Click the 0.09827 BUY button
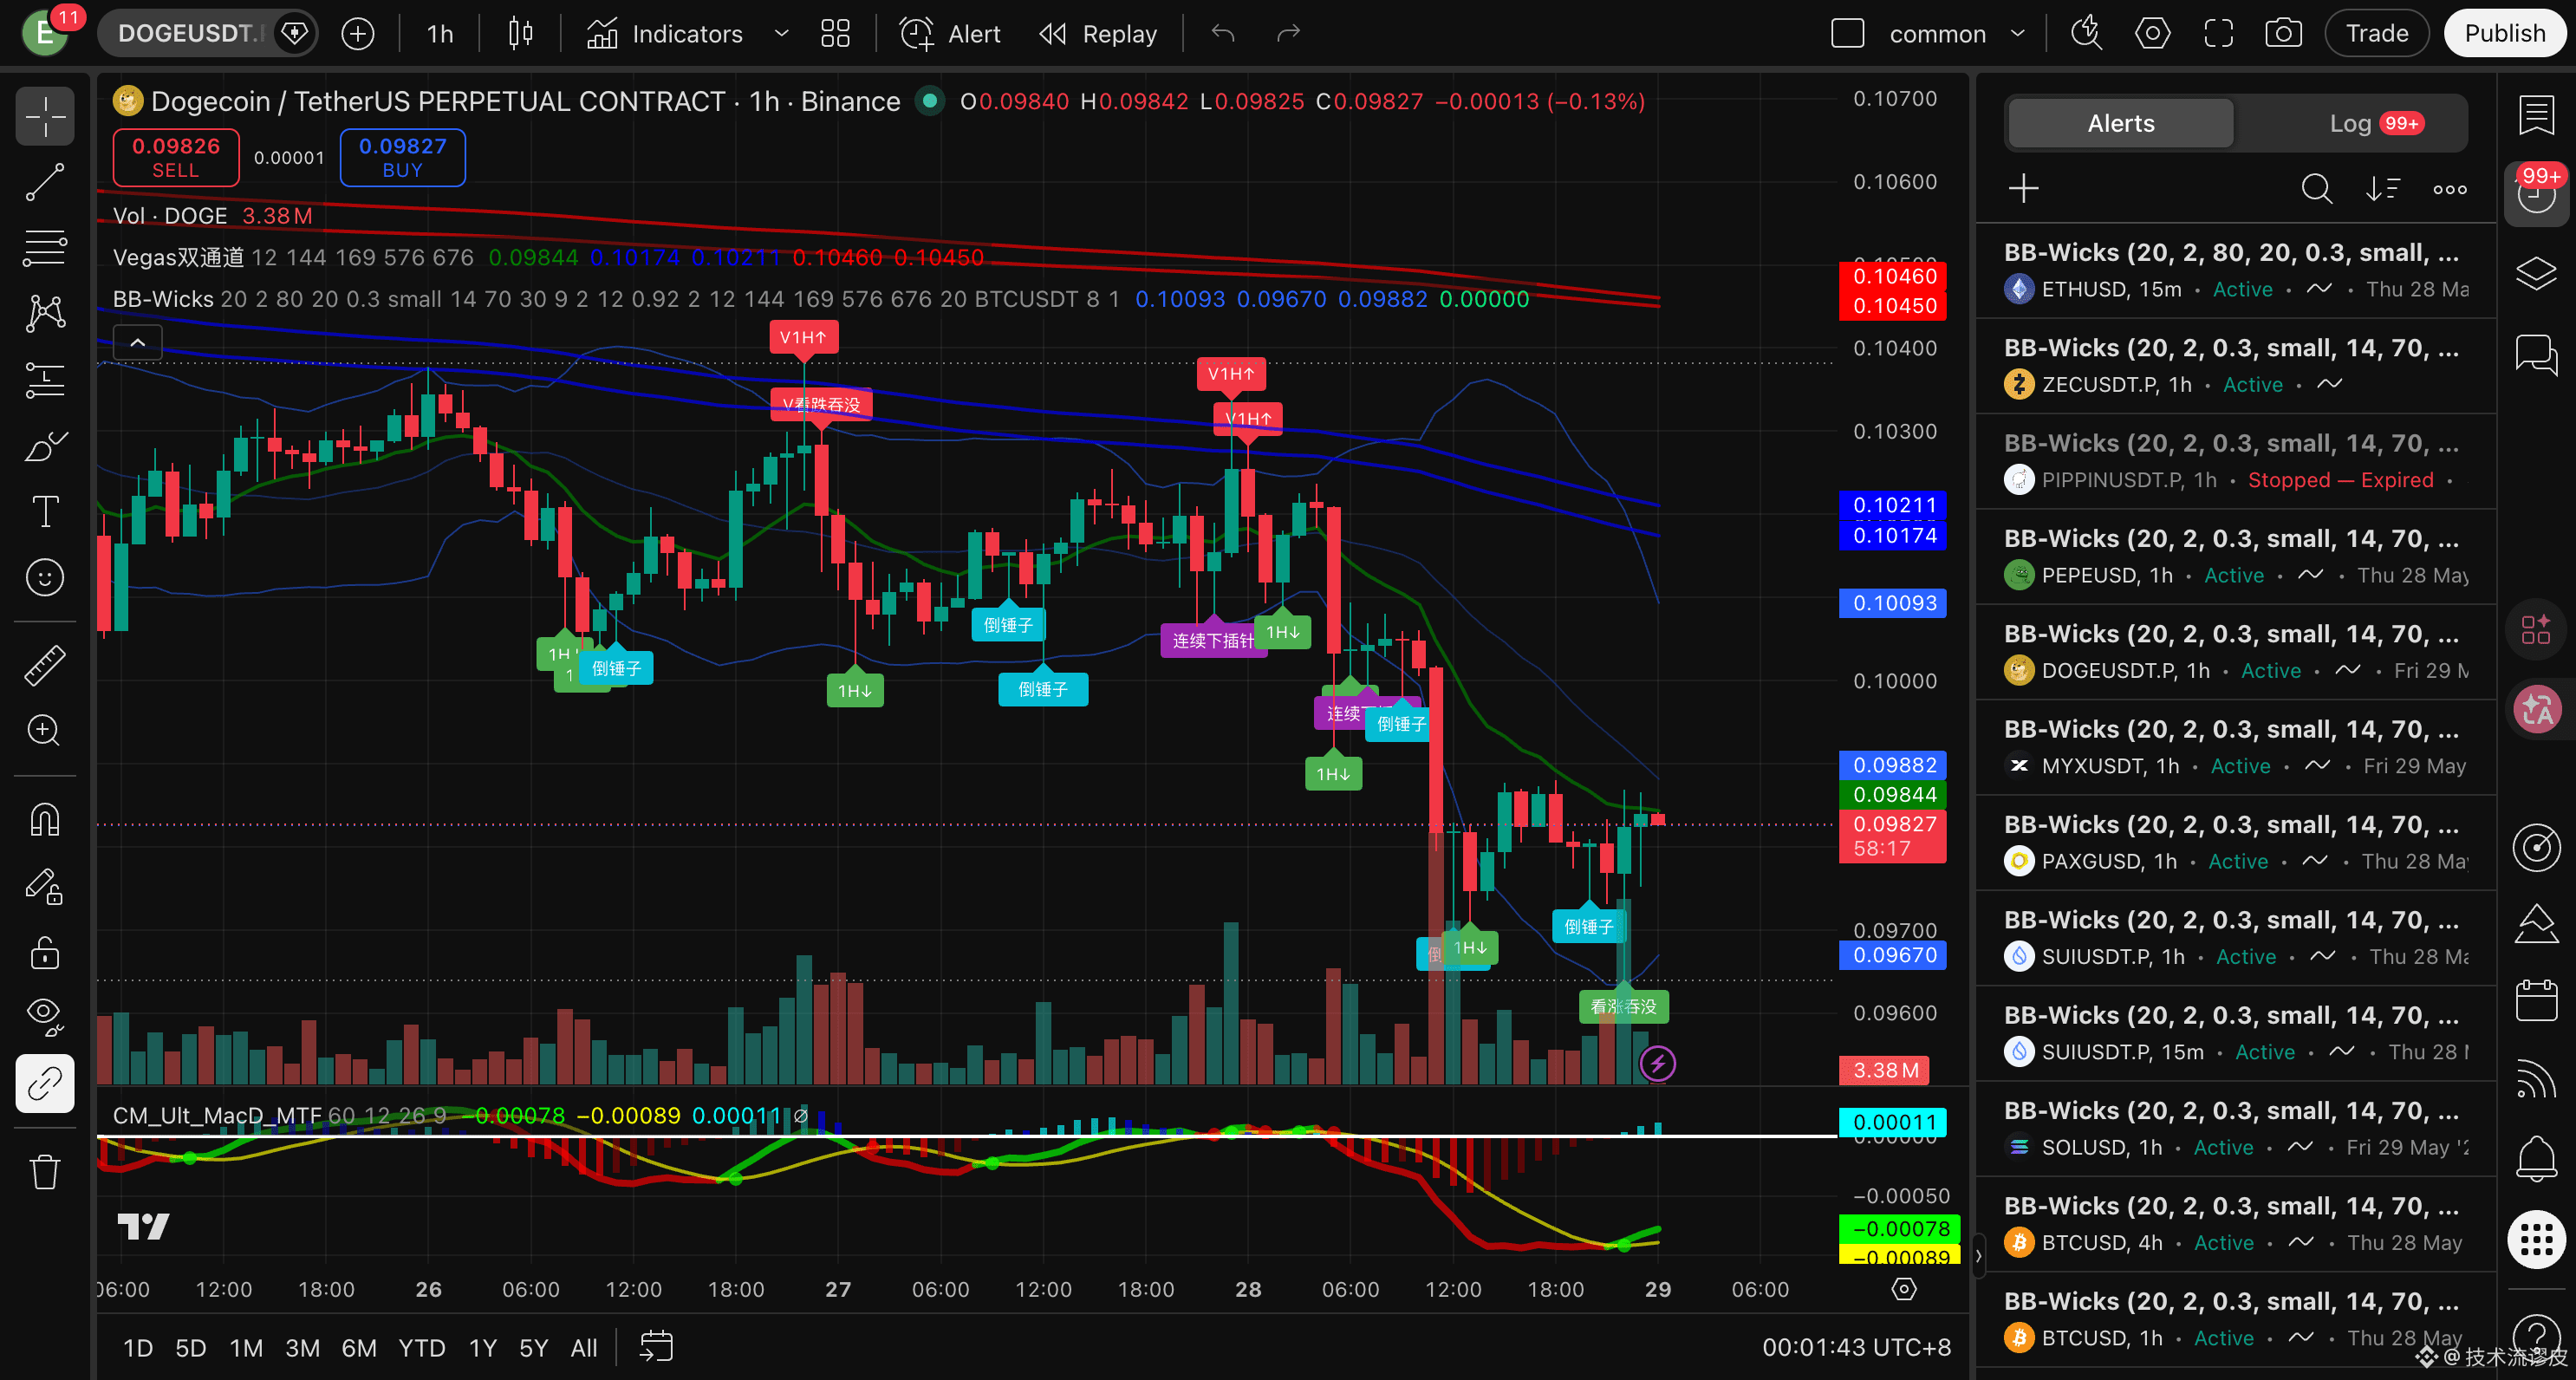The height and width of the screenshot is (1380, 2576). click(402, 158)
